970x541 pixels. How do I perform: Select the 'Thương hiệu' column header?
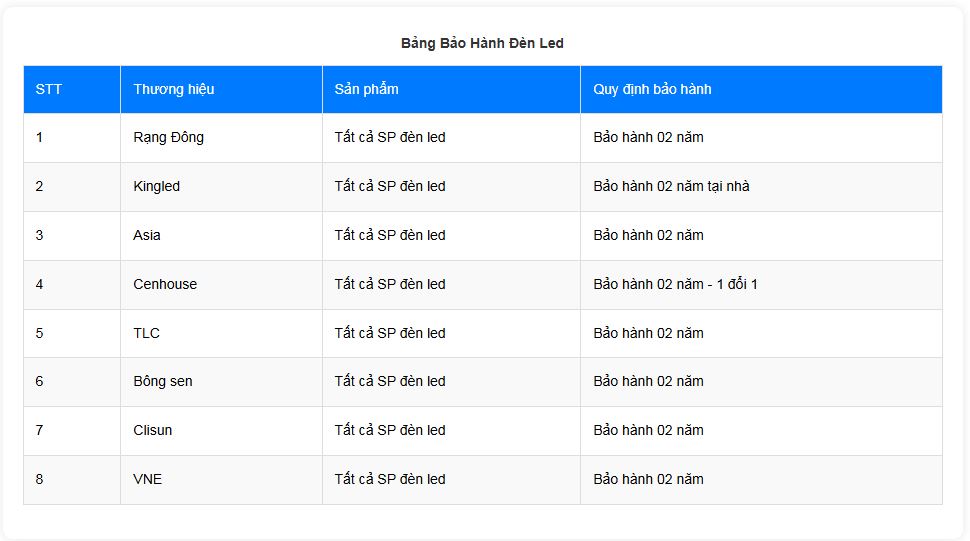pos(174,89)
